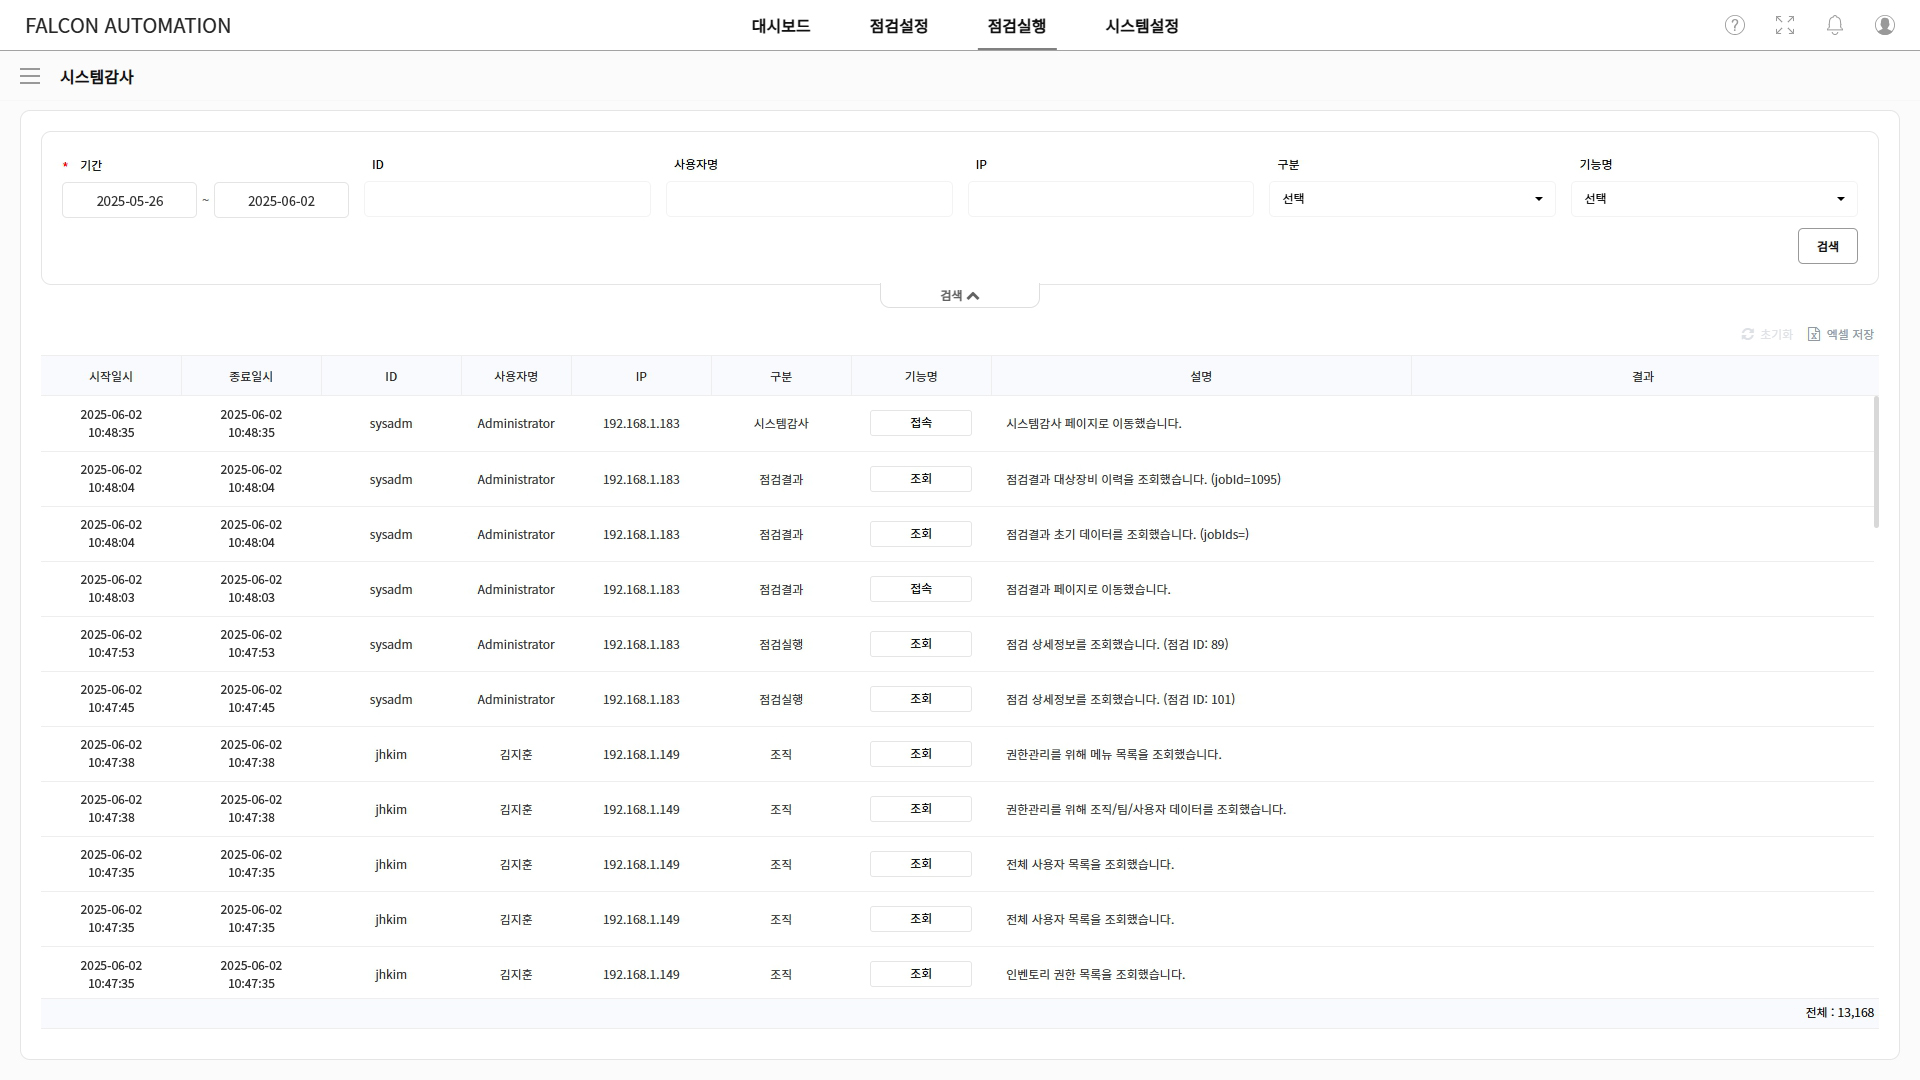1920x1080 pixels.
Task: Pick the start date 2025-05-26 field
Action: point(129,200)
